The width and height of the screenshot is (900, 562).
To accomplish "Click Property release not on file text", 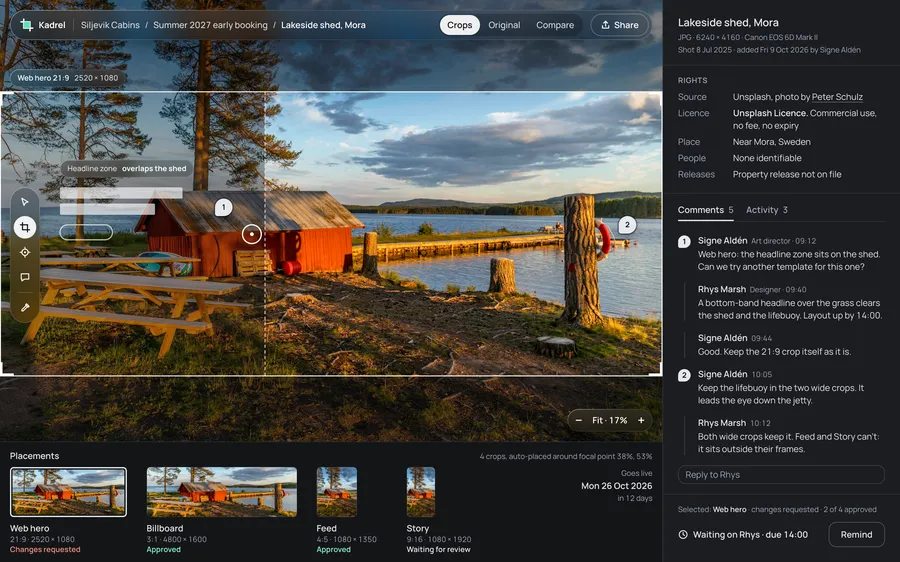I will (x=787, y=175).
